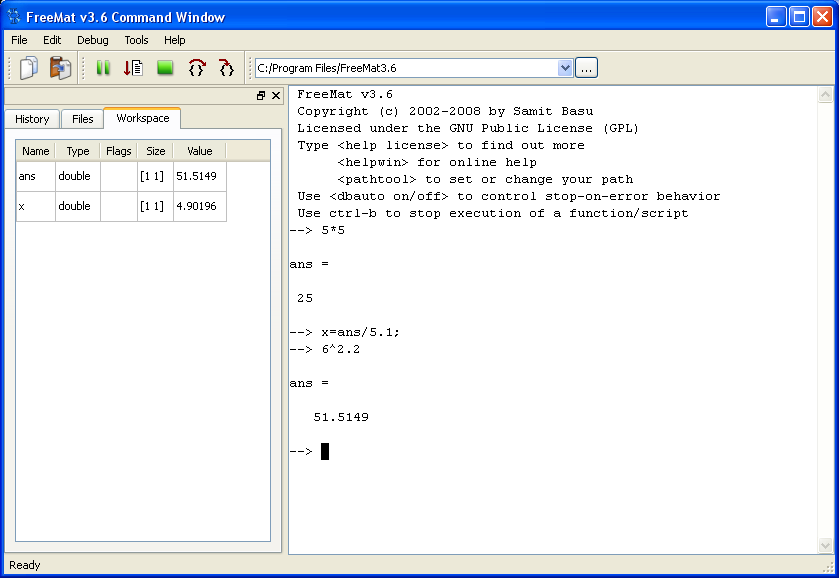839x578 pixels.
Task: Expand the working directory path dropdown
Action: click(565, 68)
